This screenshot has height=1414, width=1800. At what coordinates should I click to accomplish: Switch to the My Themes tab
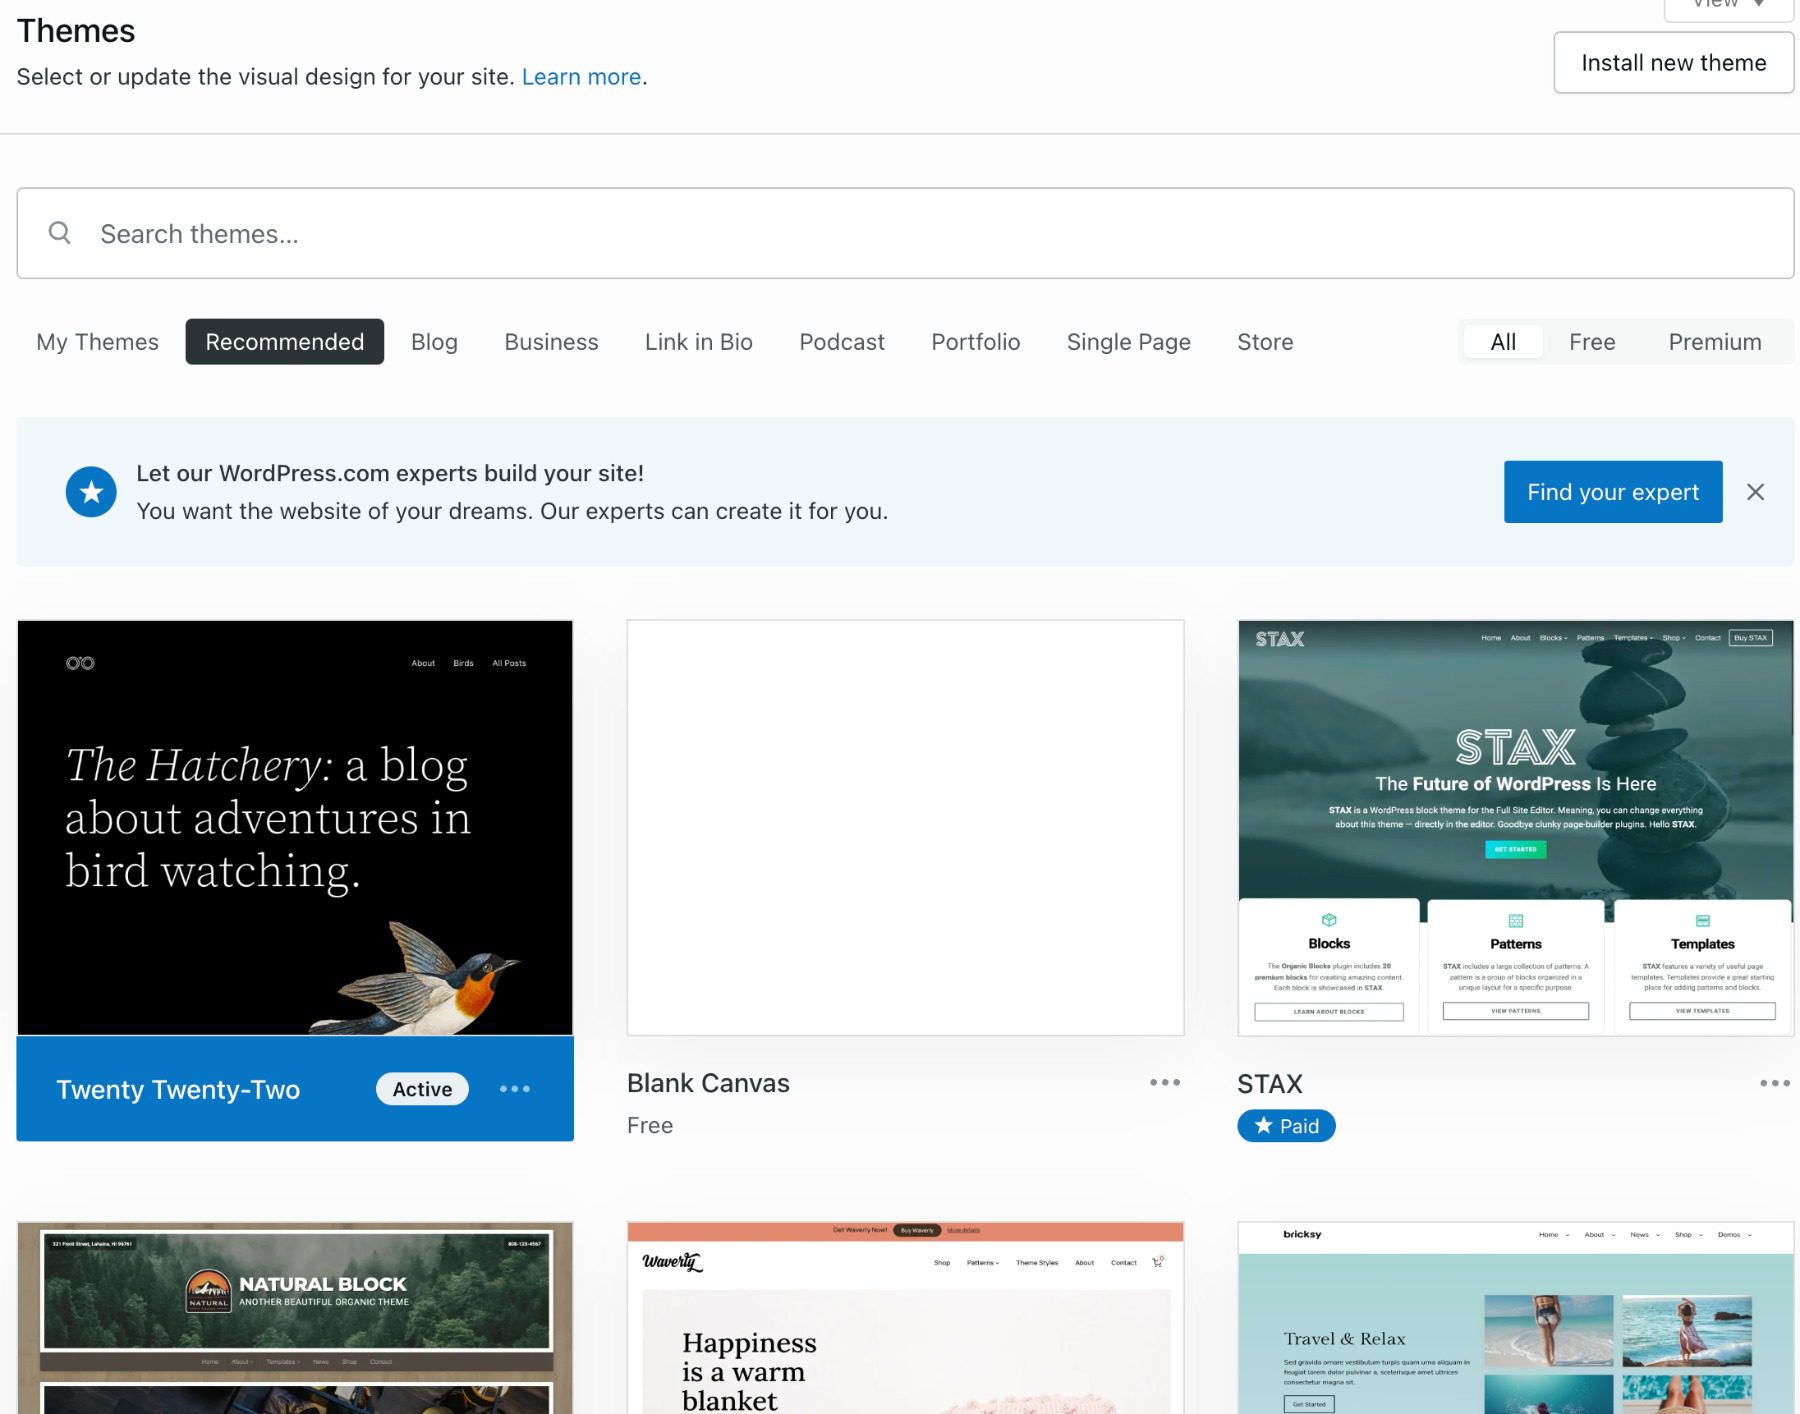(97, 341)
